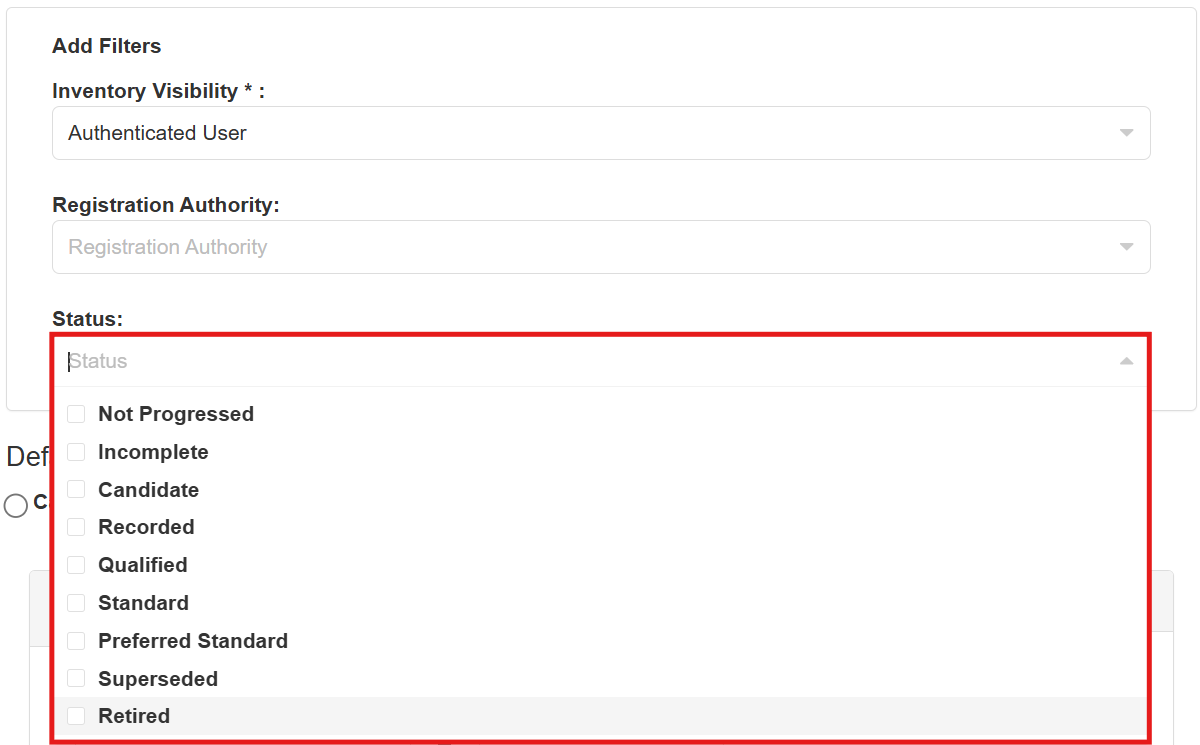Select the Retired status checkbox
1200x745 pixels.
[x=76, y=716]
